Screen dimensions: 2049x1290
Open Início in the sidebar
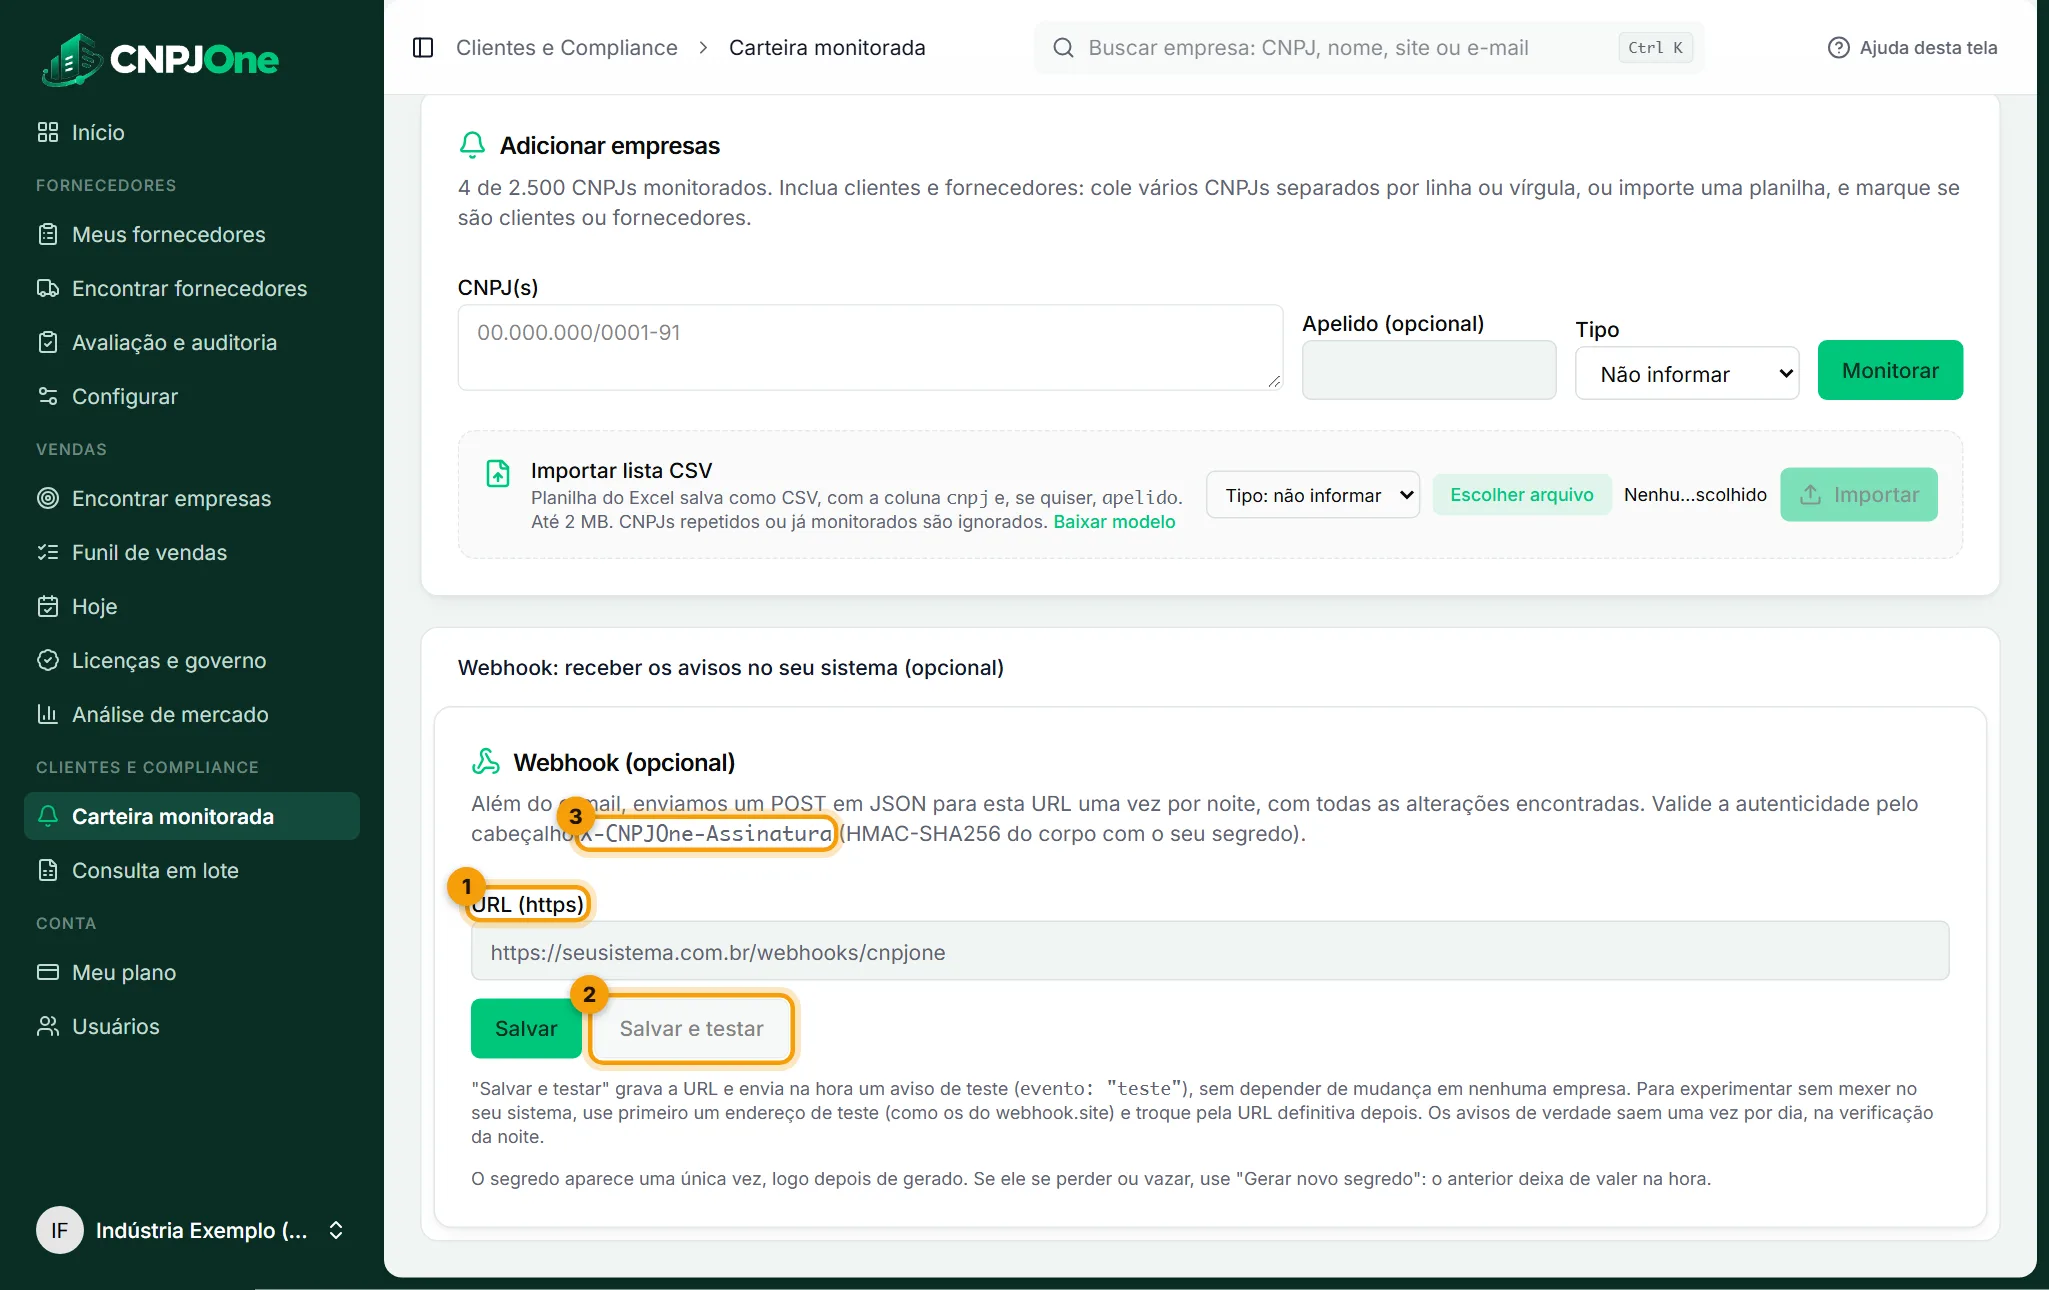(98, 132)
